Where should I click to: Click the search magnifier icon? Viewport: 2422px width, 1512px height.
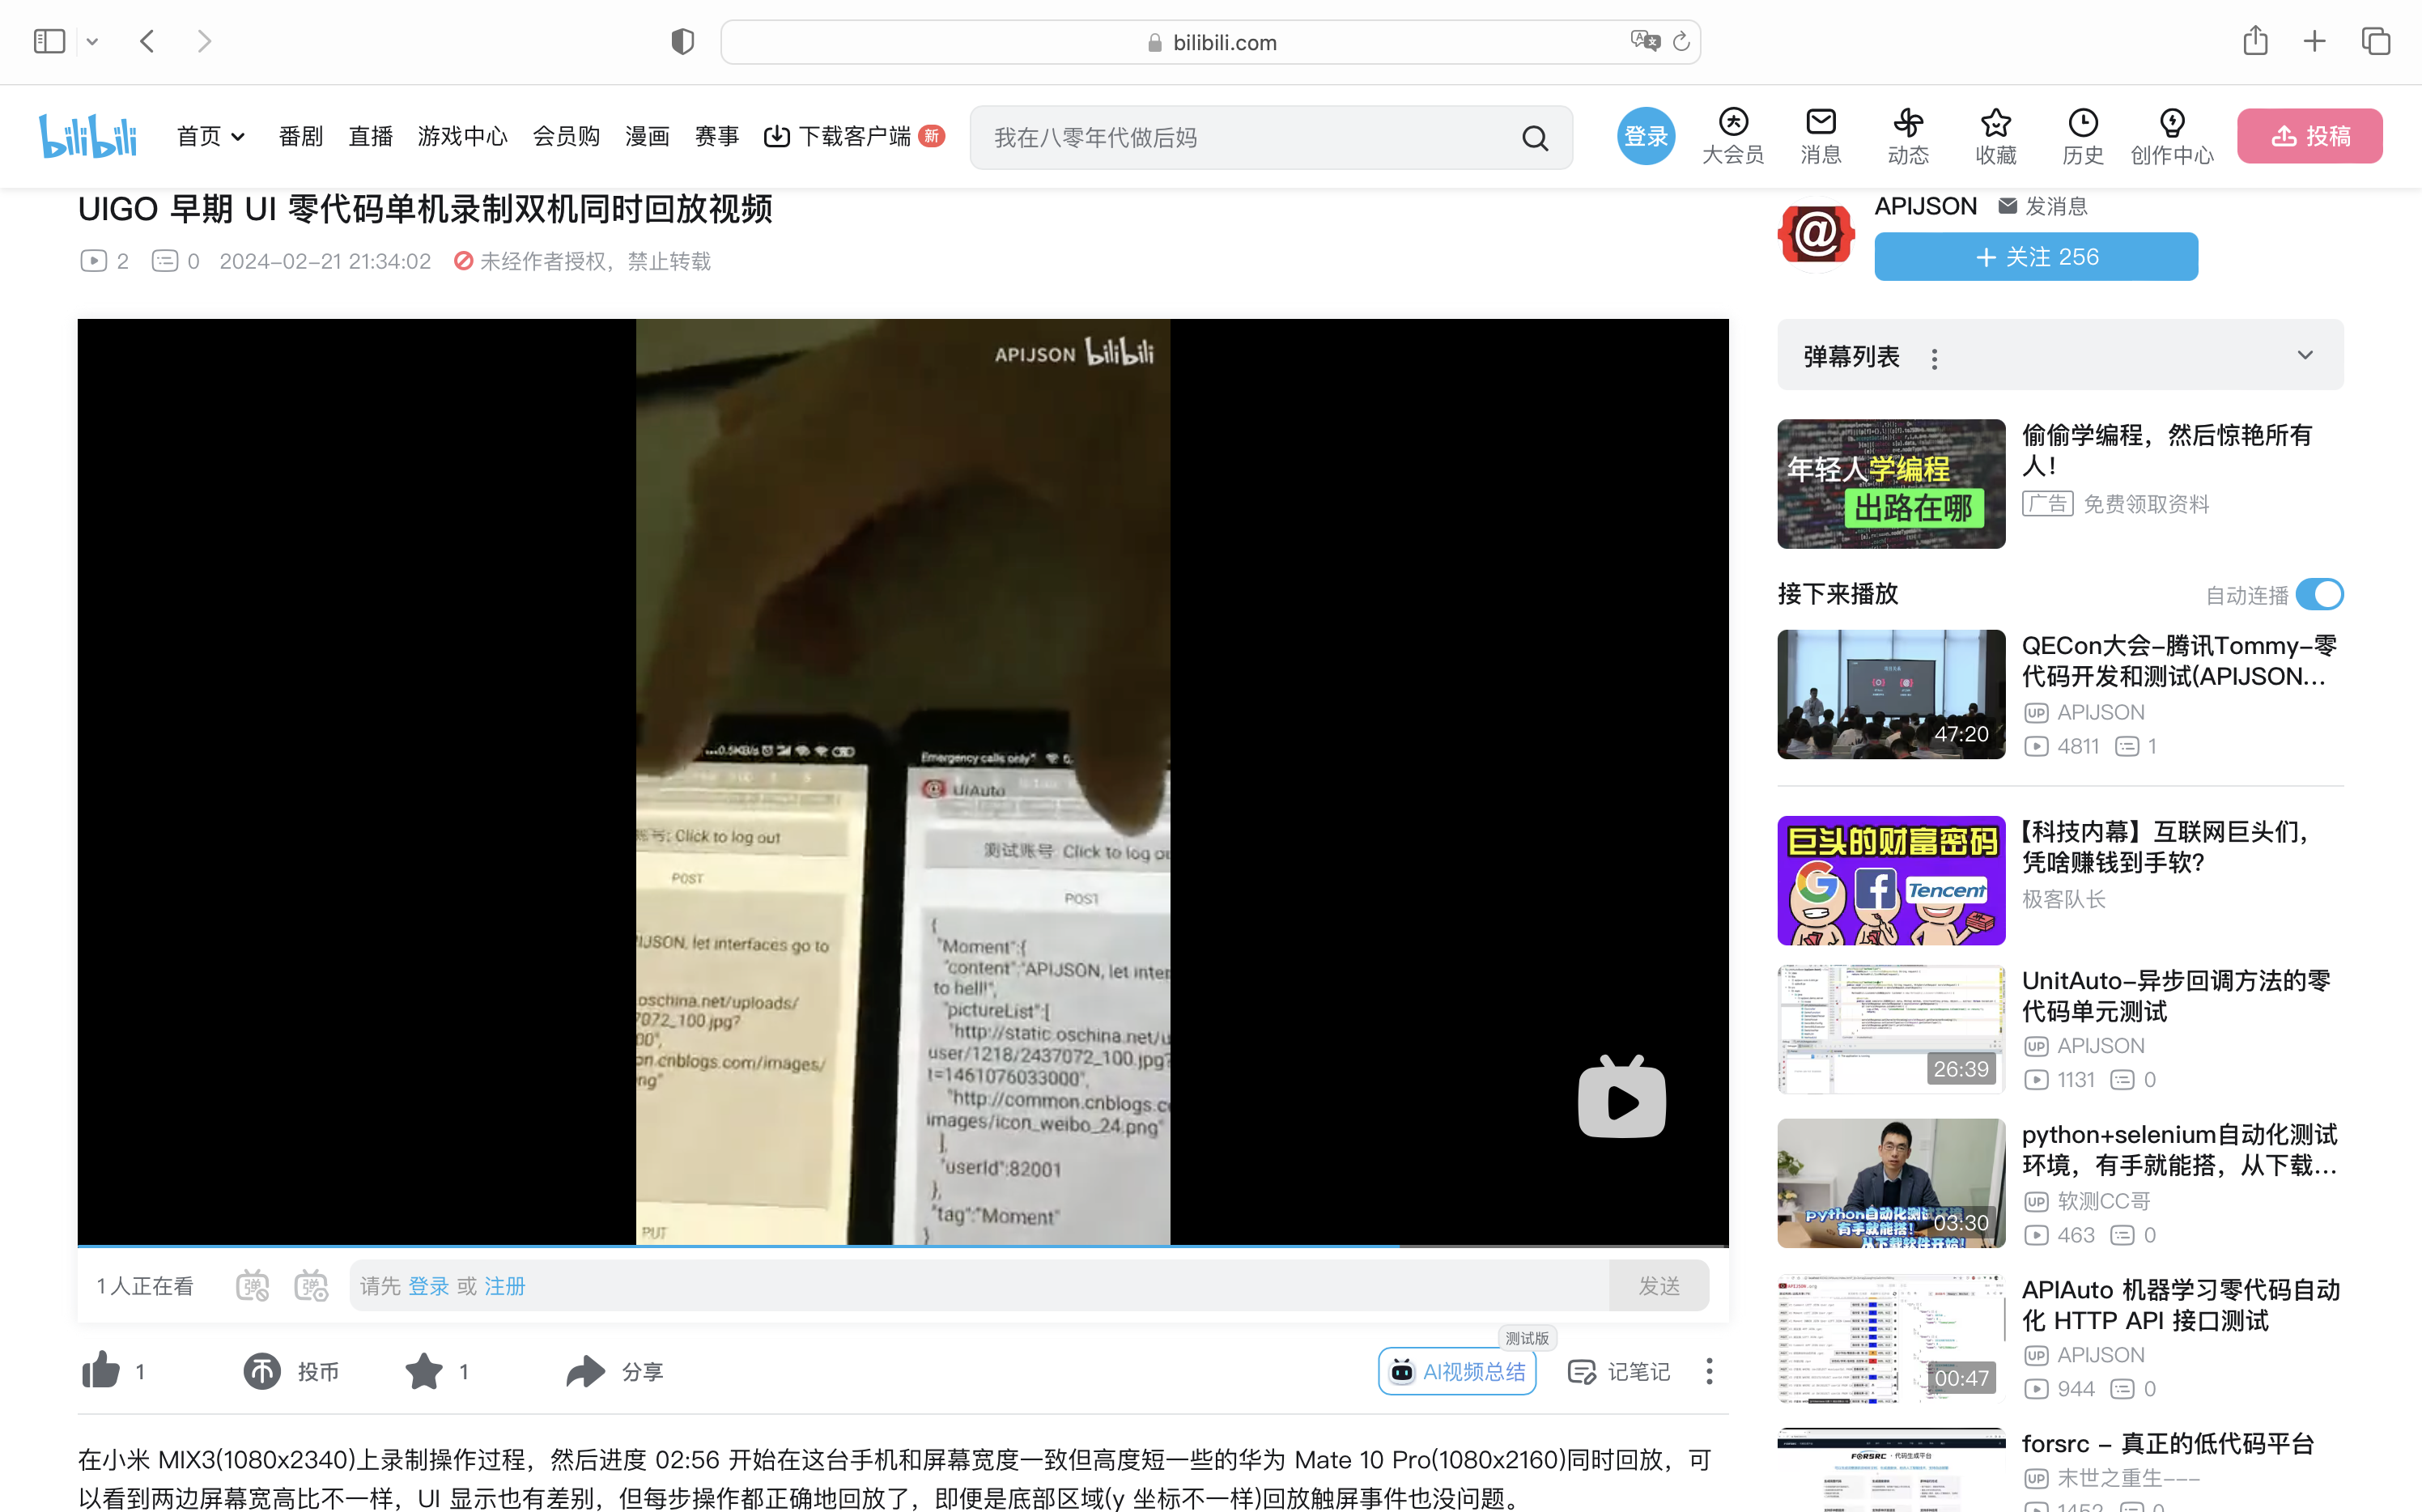1535,138
